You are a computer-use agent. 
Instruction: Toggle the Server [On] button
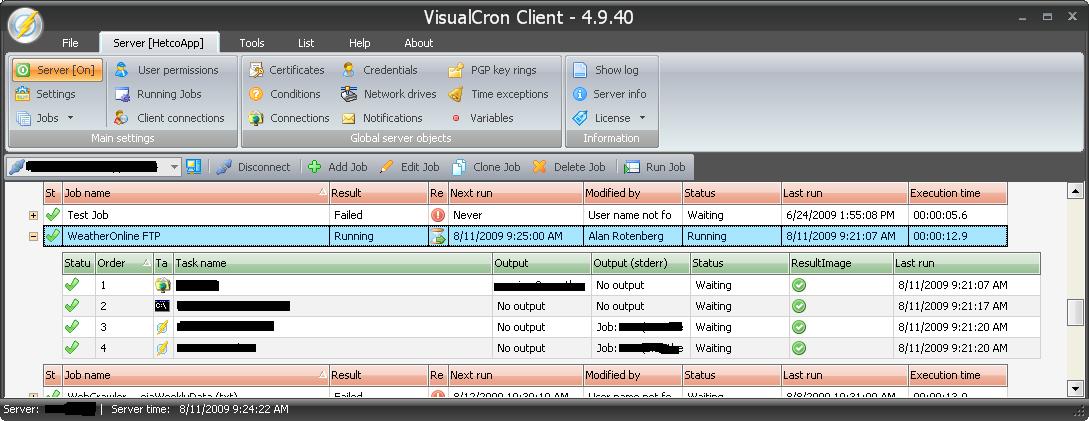(57, 70)
